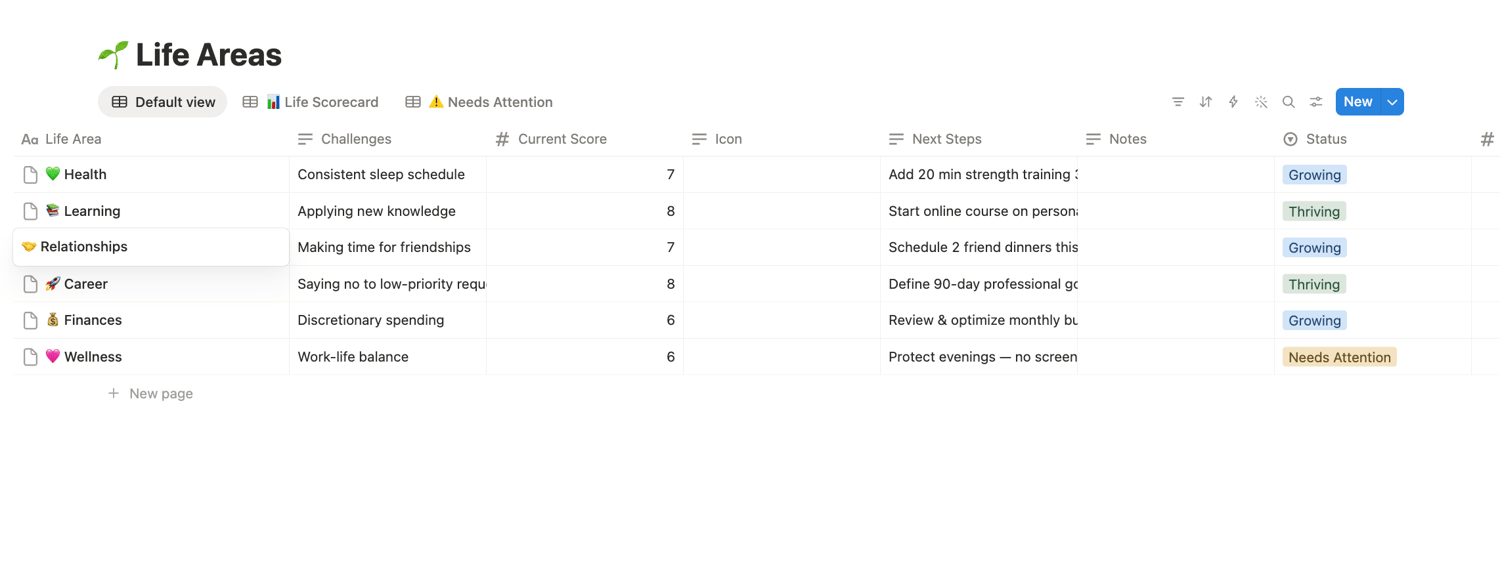Switch to the Life Scorecard tab
The image size is (1500, 588).
pos(311,102)
